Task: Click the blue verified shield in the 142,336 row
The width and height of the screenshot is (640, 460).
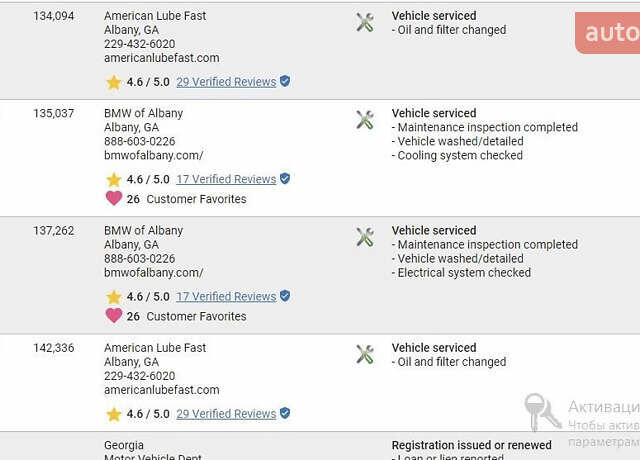Action: coord(285,413)
